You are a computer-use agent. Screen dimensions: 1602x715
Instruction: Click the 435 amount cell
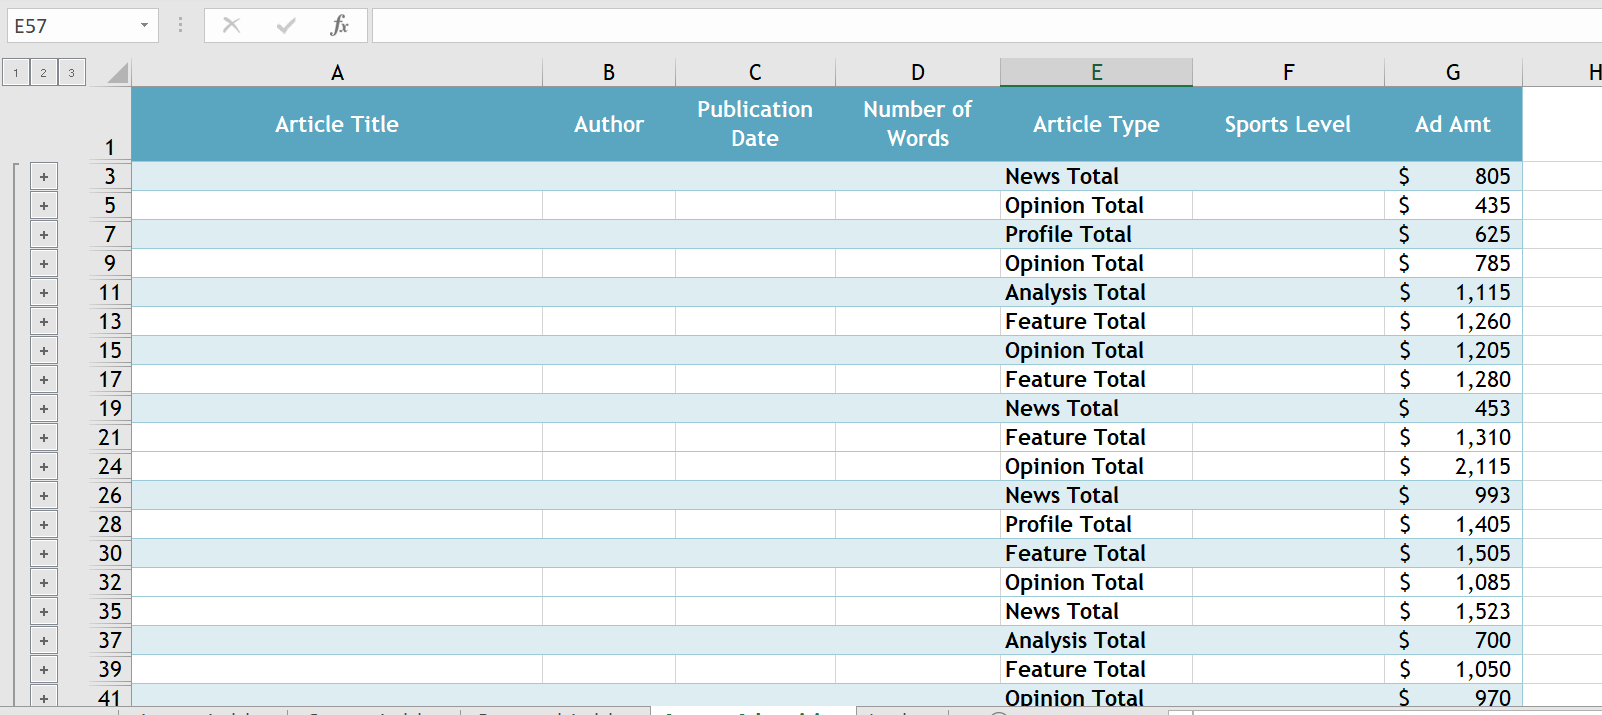pyautogui.click(x=1453, y=206)
